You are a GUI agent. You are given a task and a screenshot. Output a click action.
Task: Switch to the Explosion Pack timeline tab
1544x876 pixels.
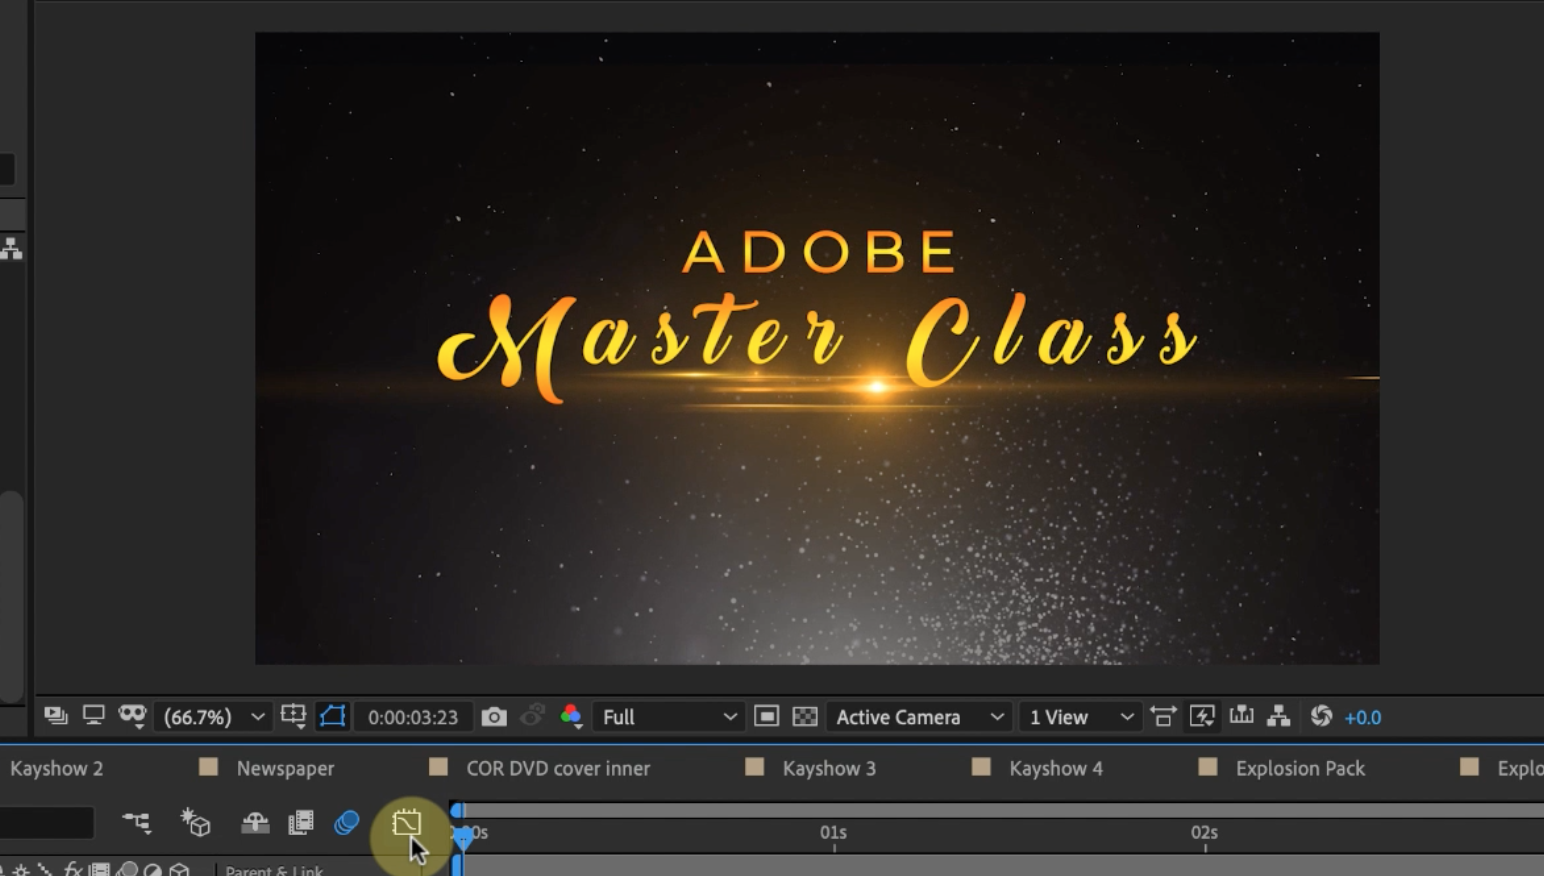1300,768
